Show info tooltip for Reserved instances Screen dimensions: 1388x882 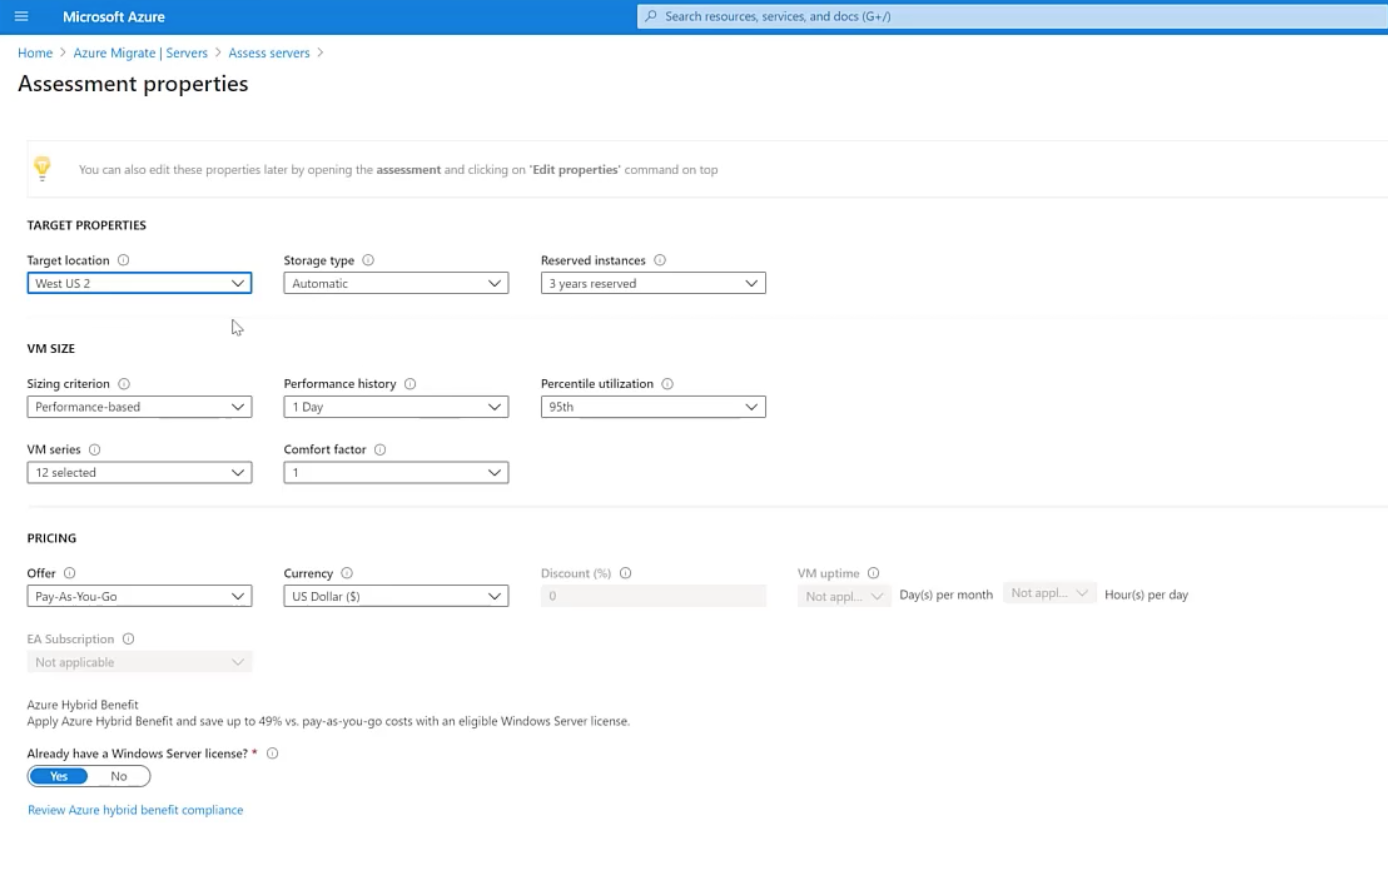[660, 260]
